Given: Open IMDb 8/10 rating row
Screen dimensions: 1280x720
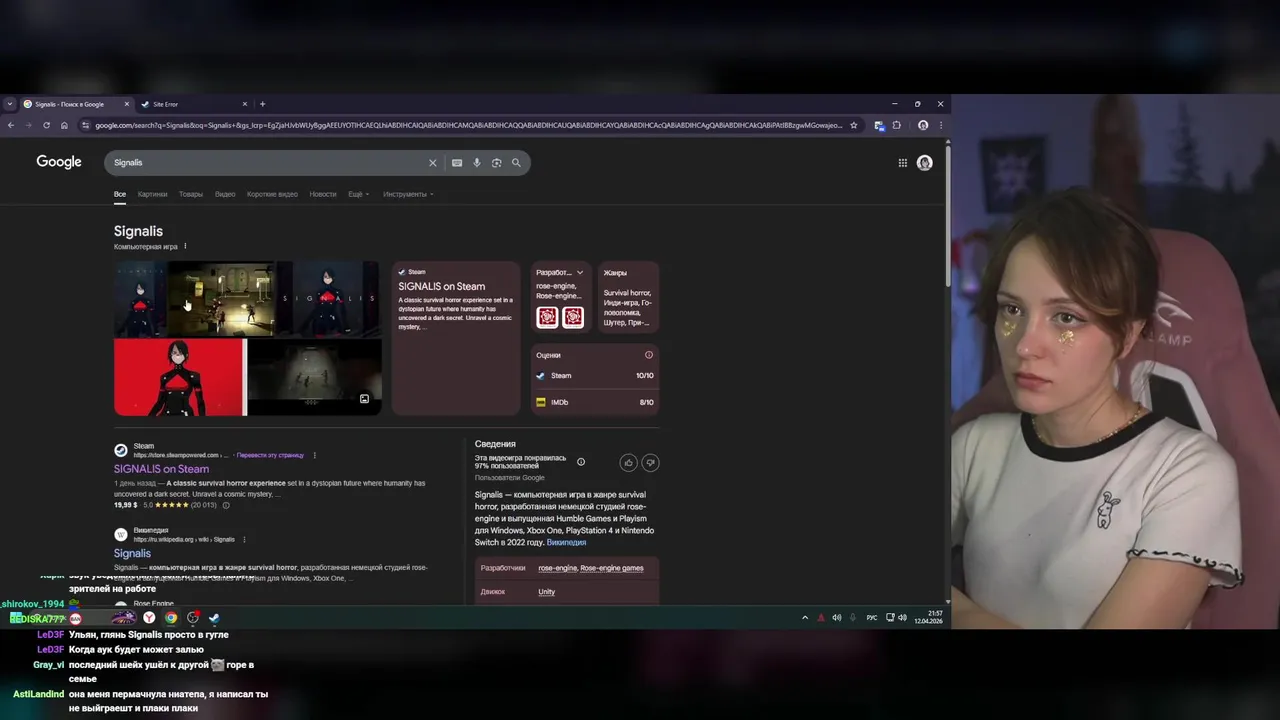Looking at the screenshot, I should point(594,402).
